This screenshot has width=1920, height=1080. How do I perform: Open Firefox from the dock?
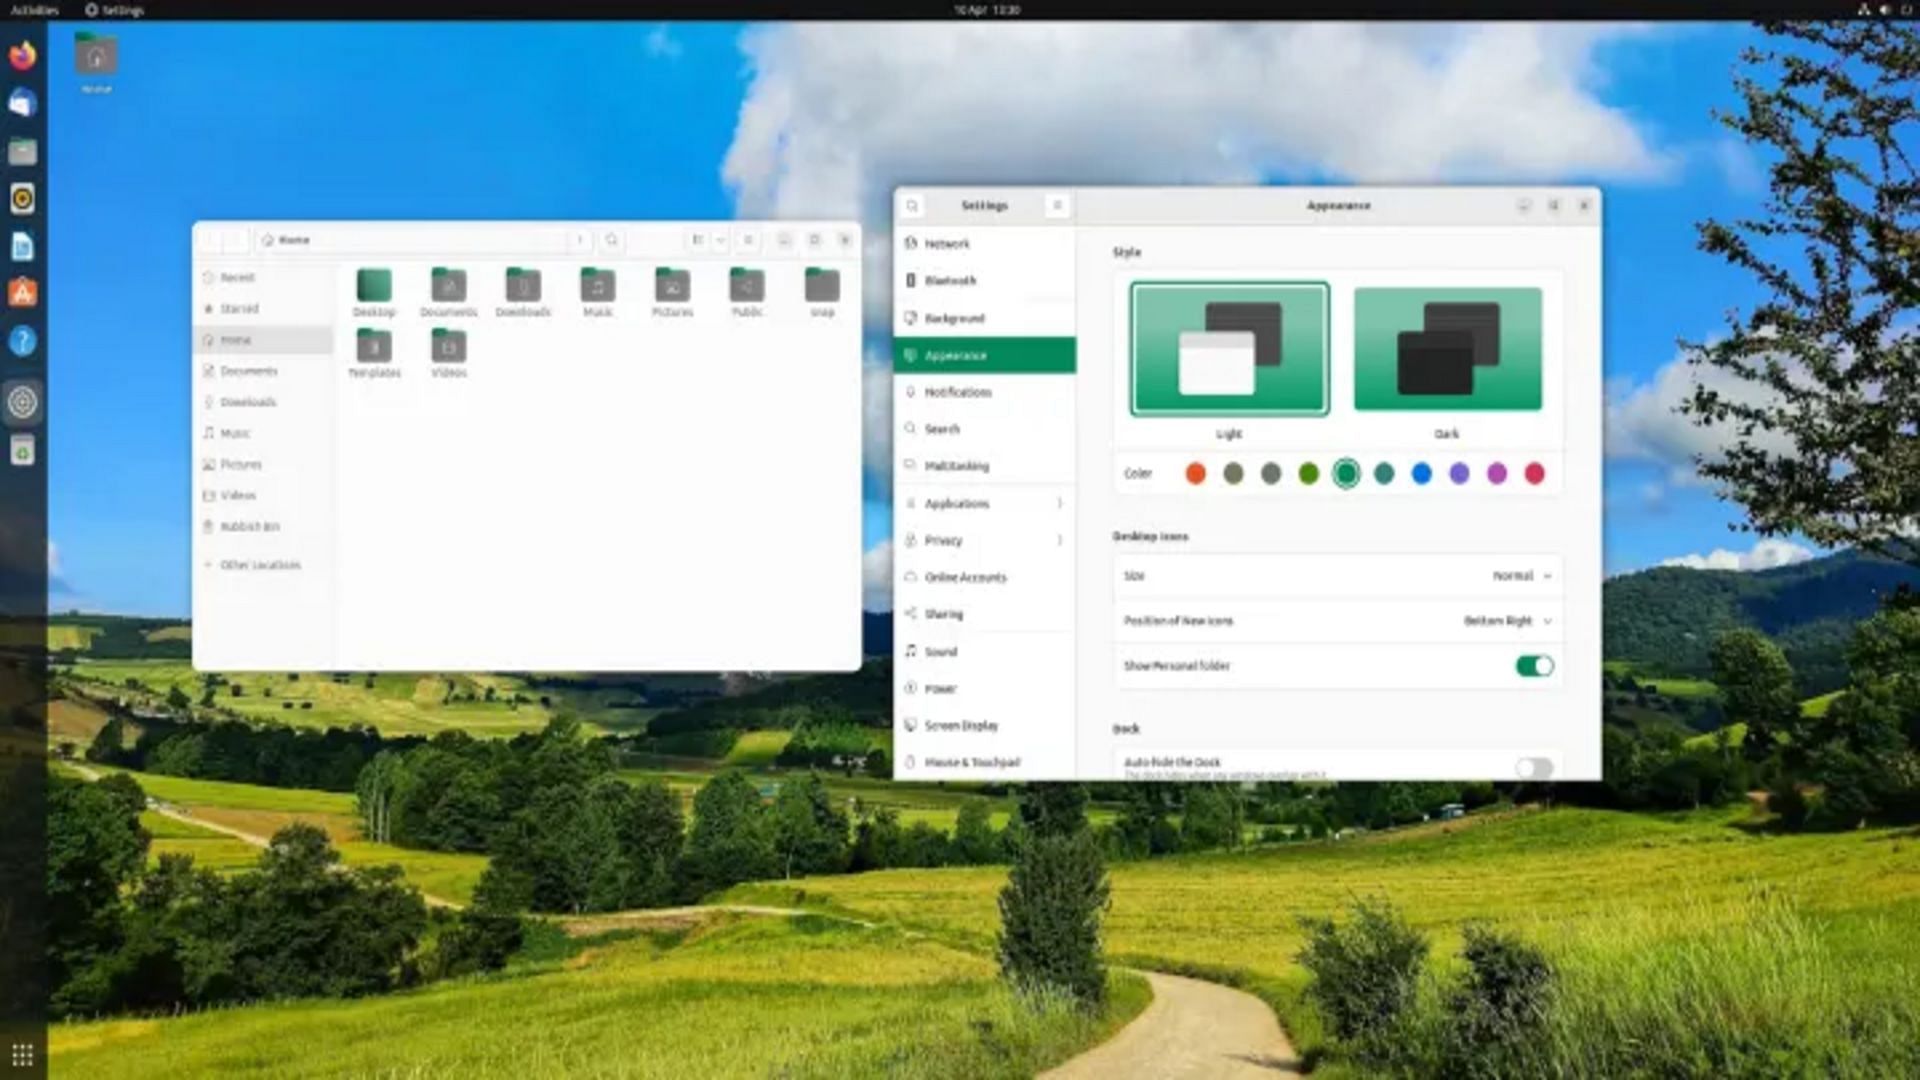[x=23, y=55]
